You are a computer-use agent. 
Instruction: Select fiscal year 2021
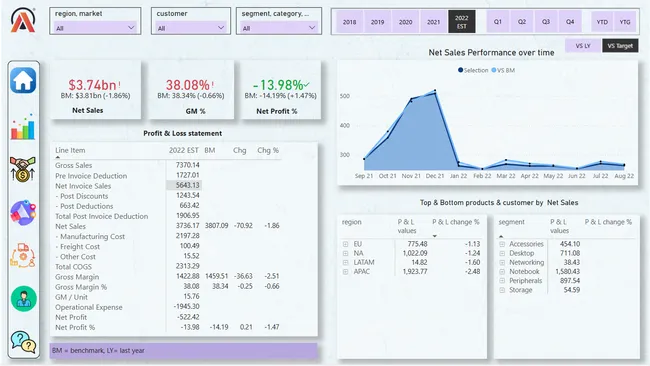click(x=434, y=22)
